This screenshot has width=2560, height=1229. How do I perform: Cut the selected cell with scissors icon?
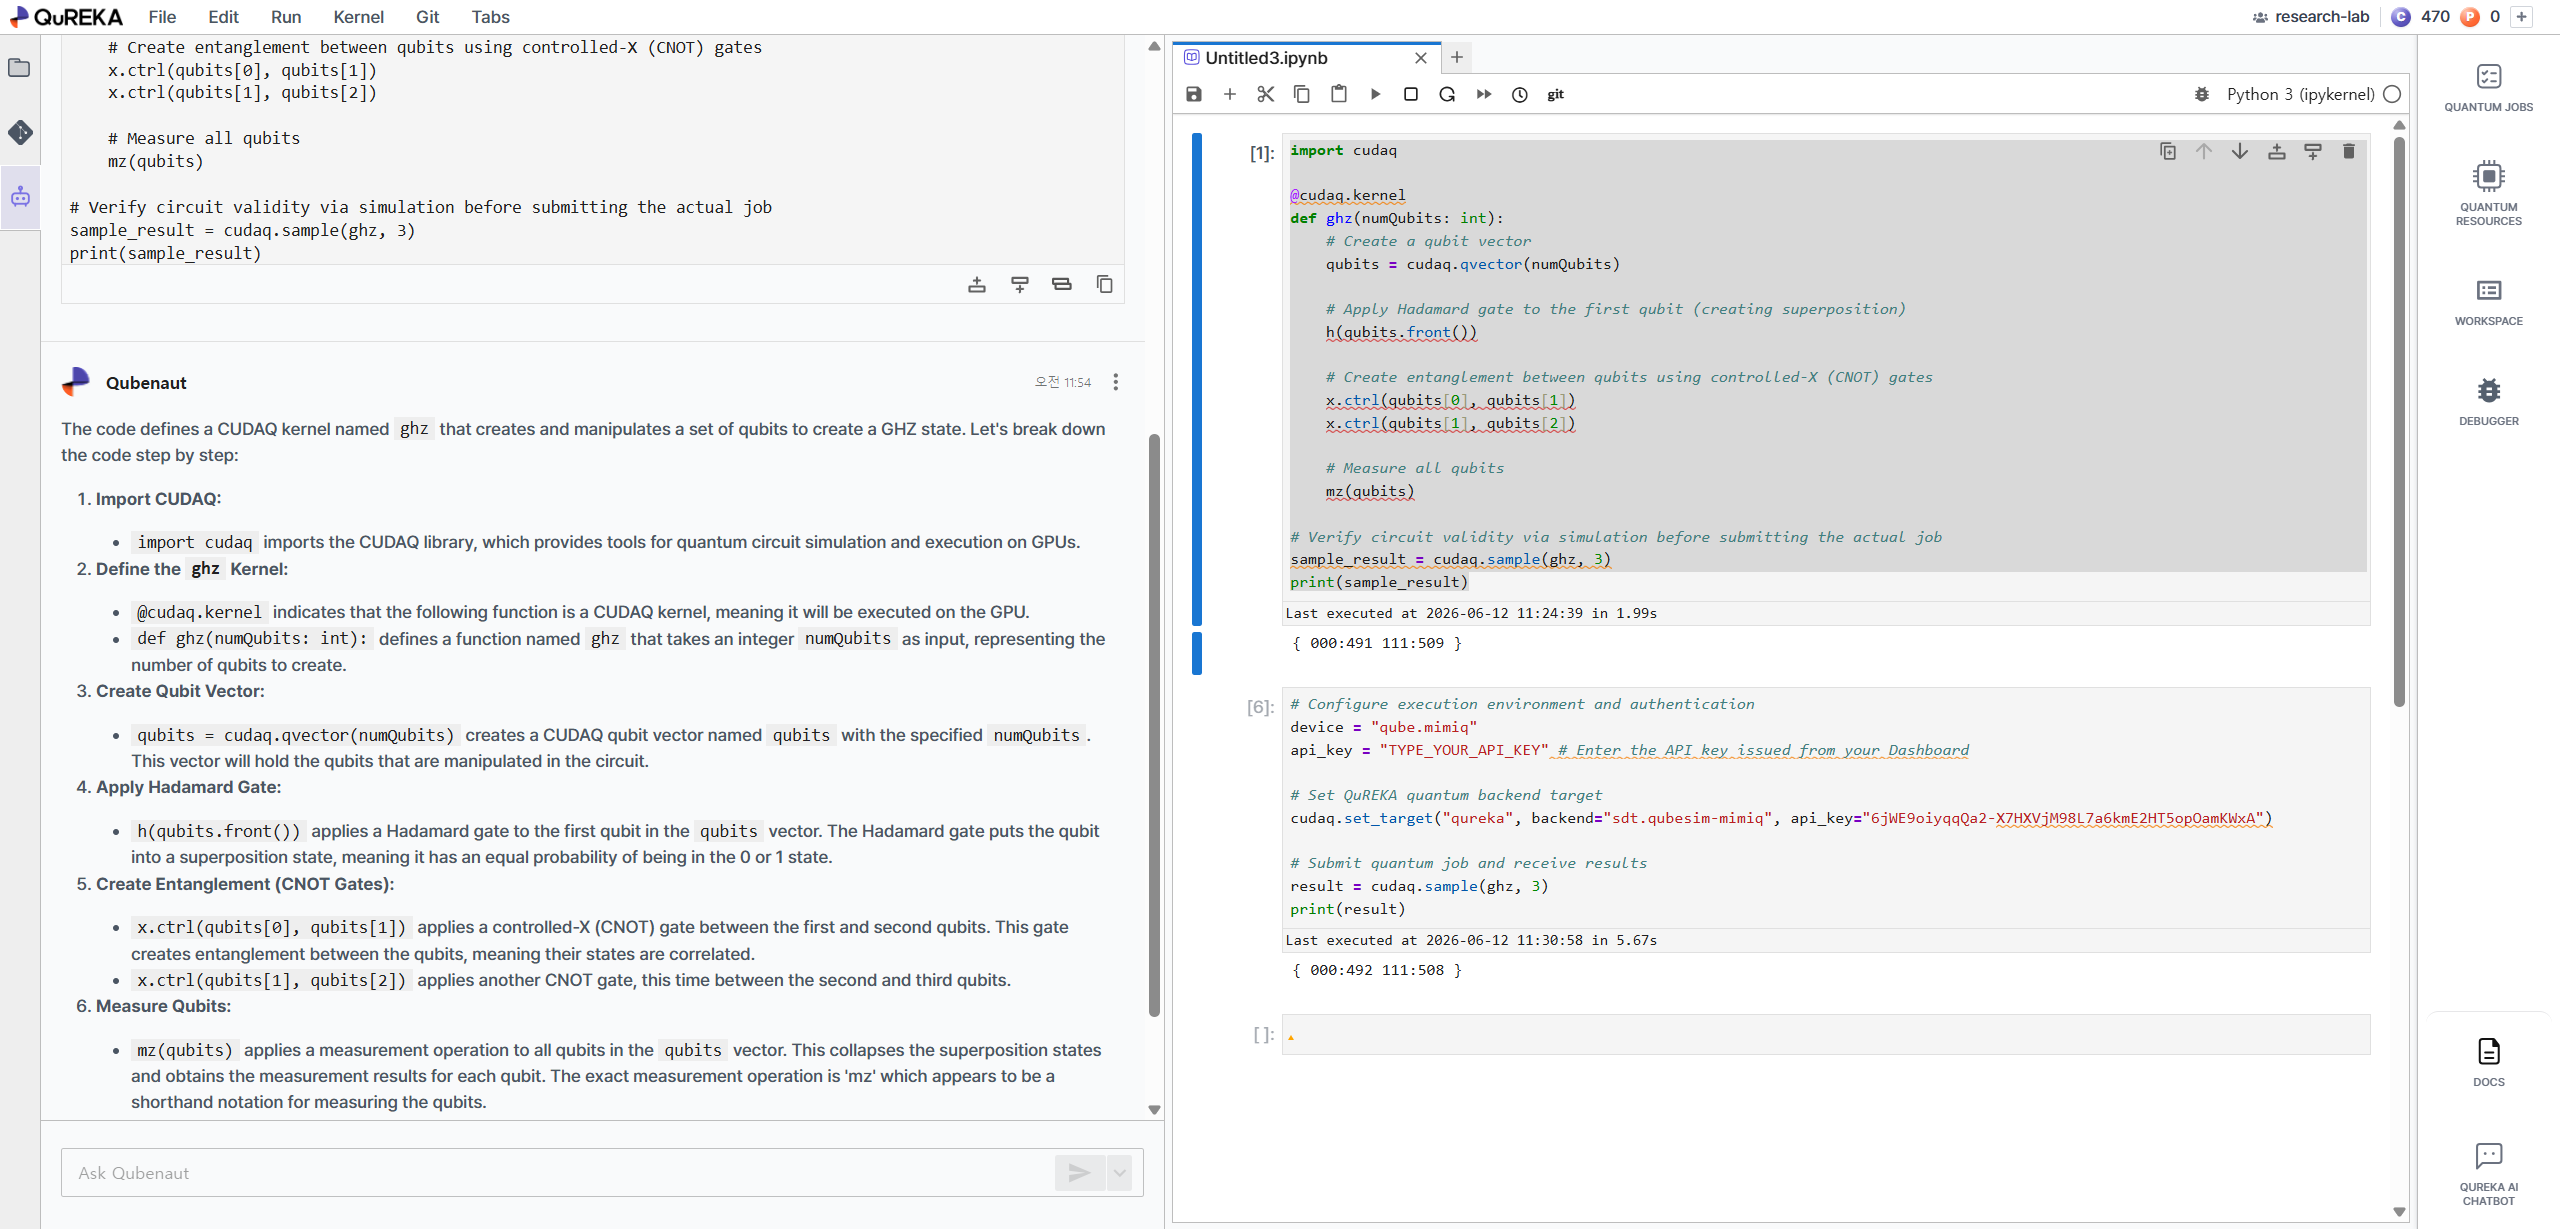pyautogui.click(x=1266, y=94)
